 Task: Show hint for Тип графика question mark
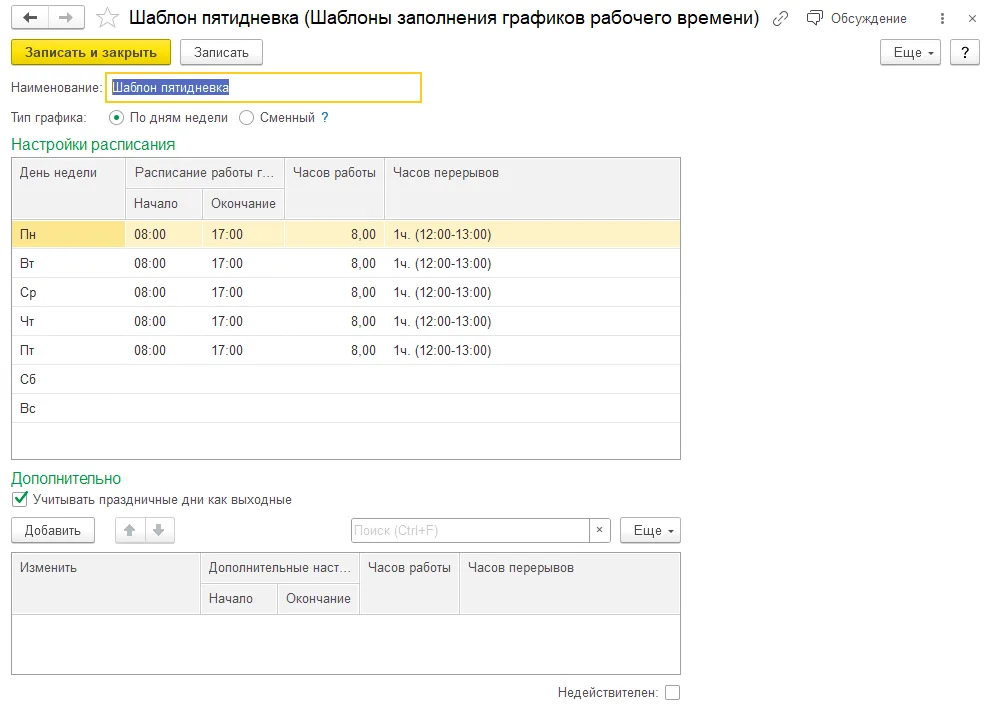tap(324, 118)
